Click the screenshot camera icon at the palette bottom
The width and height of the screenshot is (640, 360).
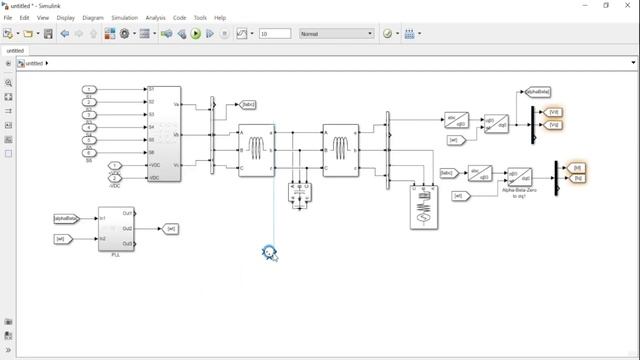8,322
